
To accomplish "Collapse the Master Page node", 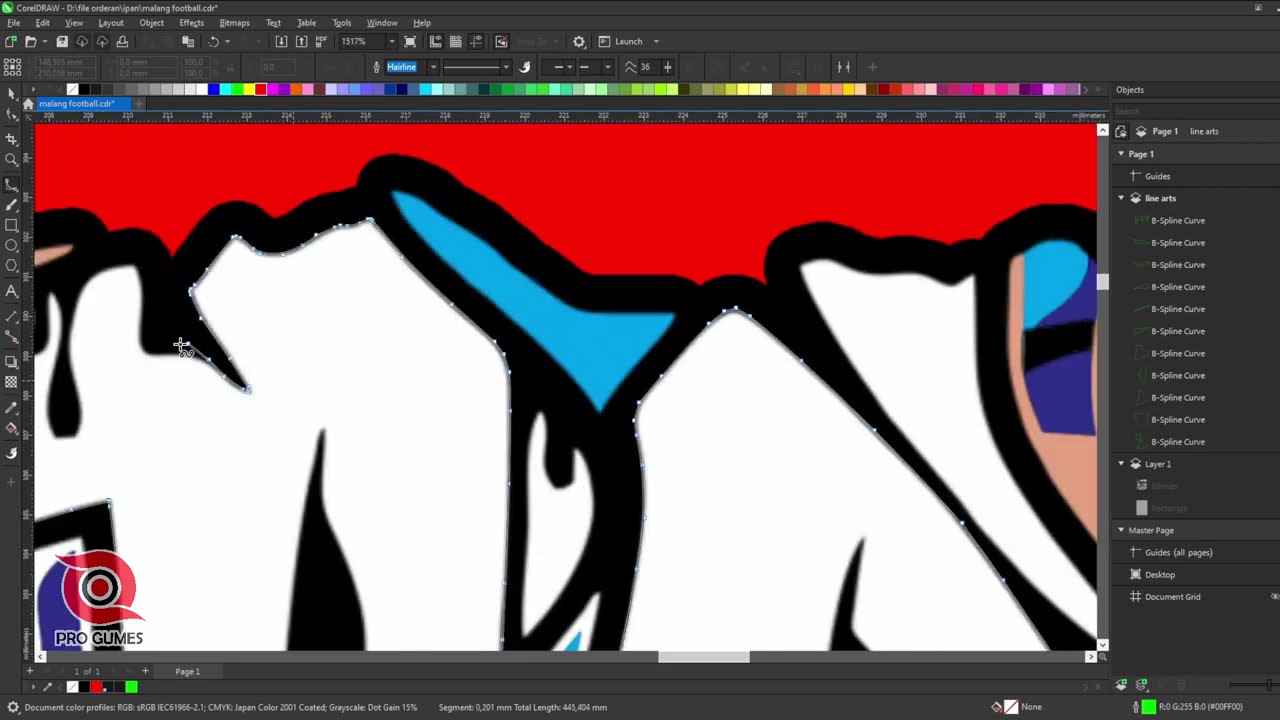I will pyautogui.click(x=1121, y=530).
